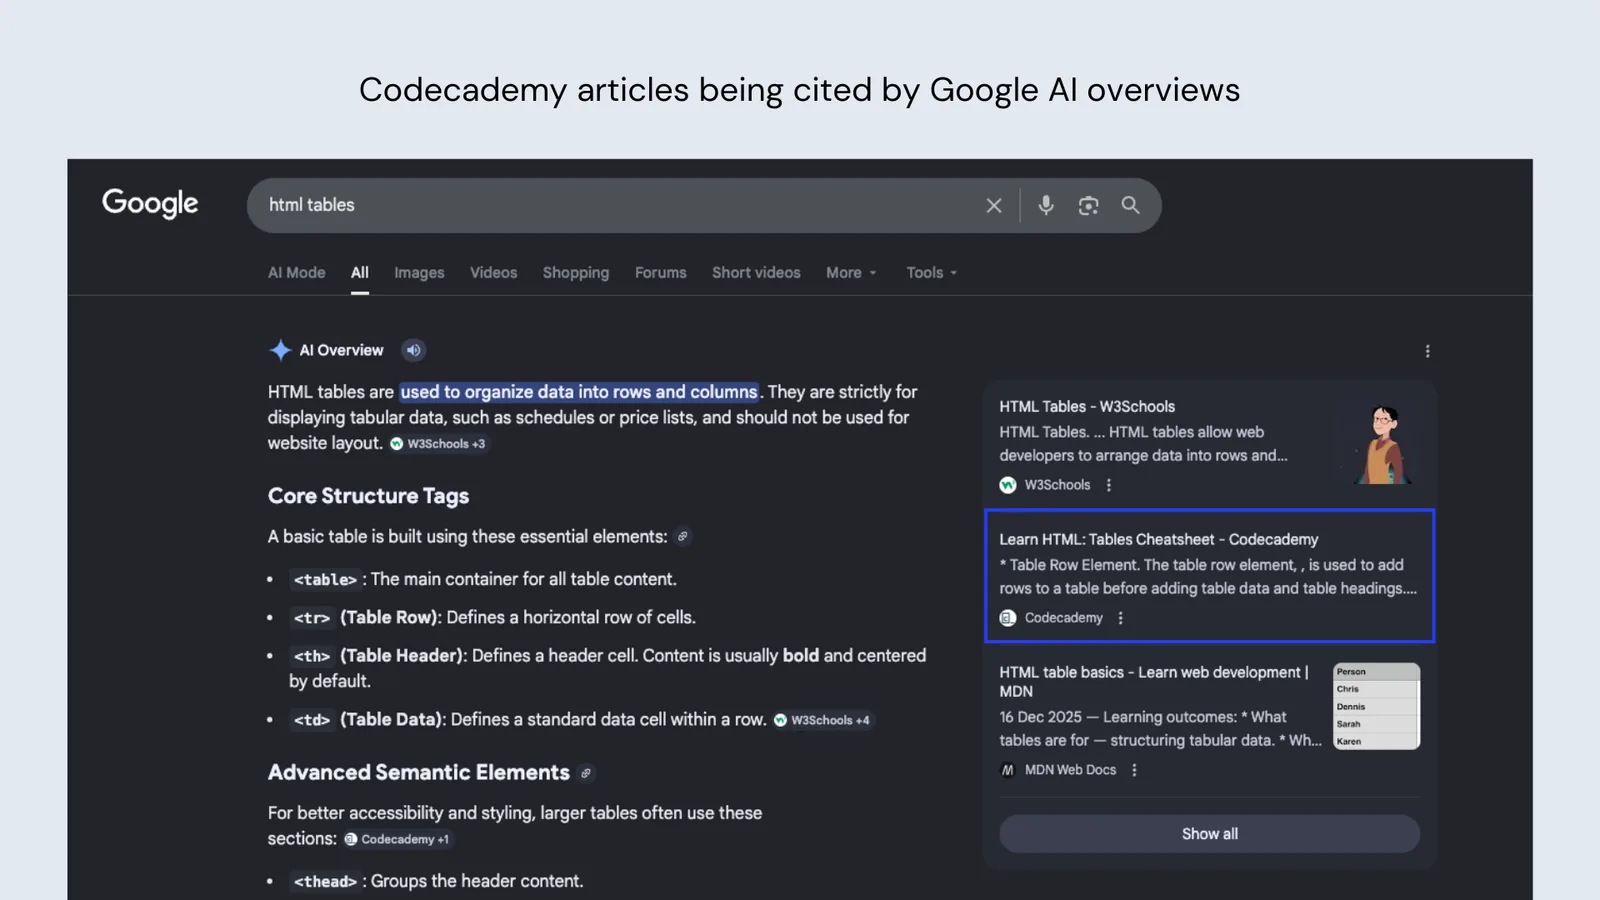Switch to the Images tab
This screenshot has height=900, width=1600.
pos(419,273)
